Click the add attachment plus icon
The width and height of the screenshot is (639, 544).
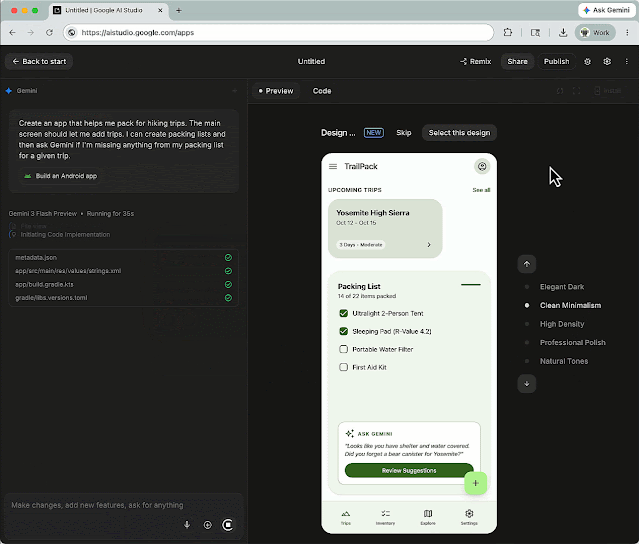click(207, 525)
